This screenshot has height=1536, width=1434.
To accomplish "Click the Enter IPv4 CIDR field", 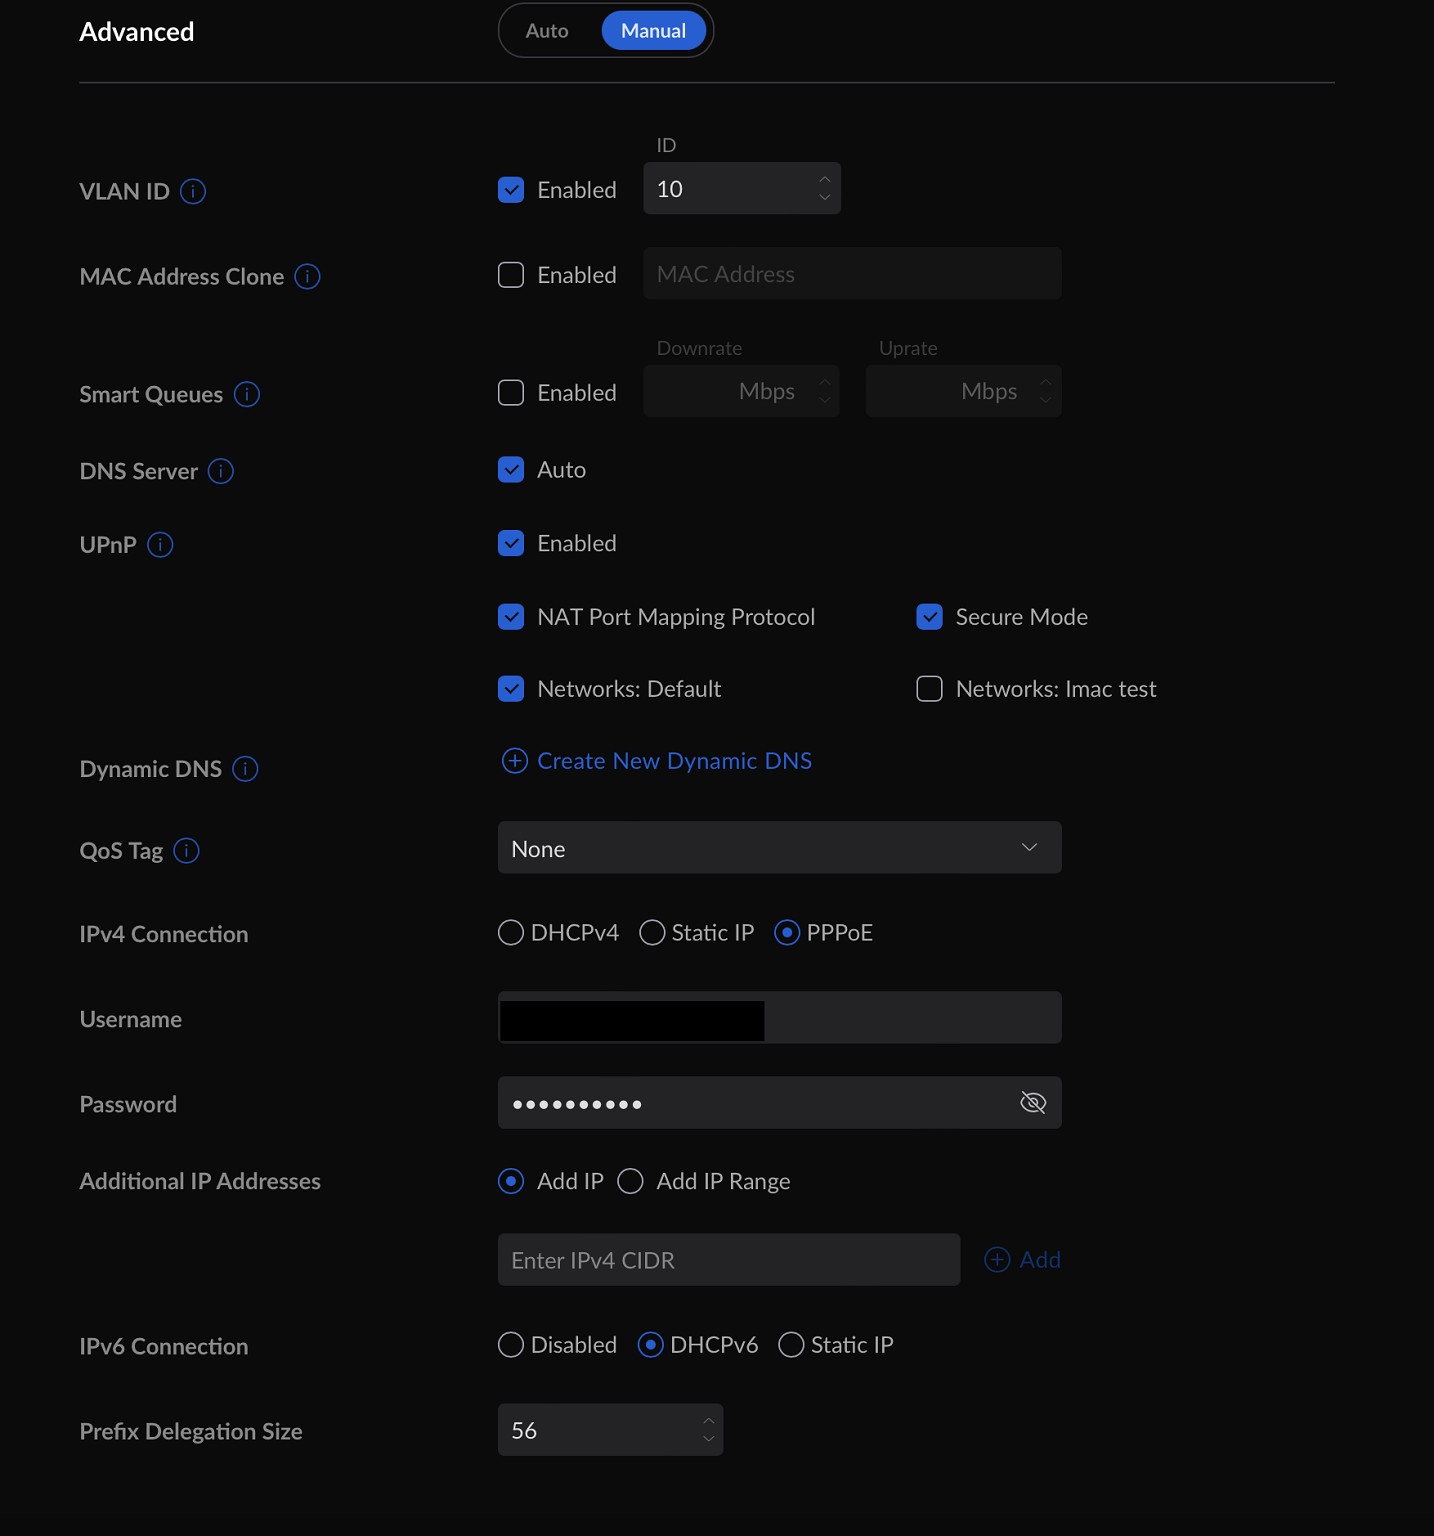I will click(728, 1260).
